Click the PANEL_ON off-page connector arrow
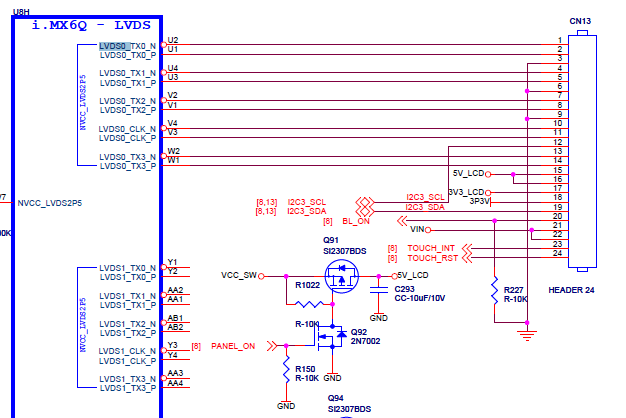The height and width of the screenshot is (418, 626). point(272,346)
